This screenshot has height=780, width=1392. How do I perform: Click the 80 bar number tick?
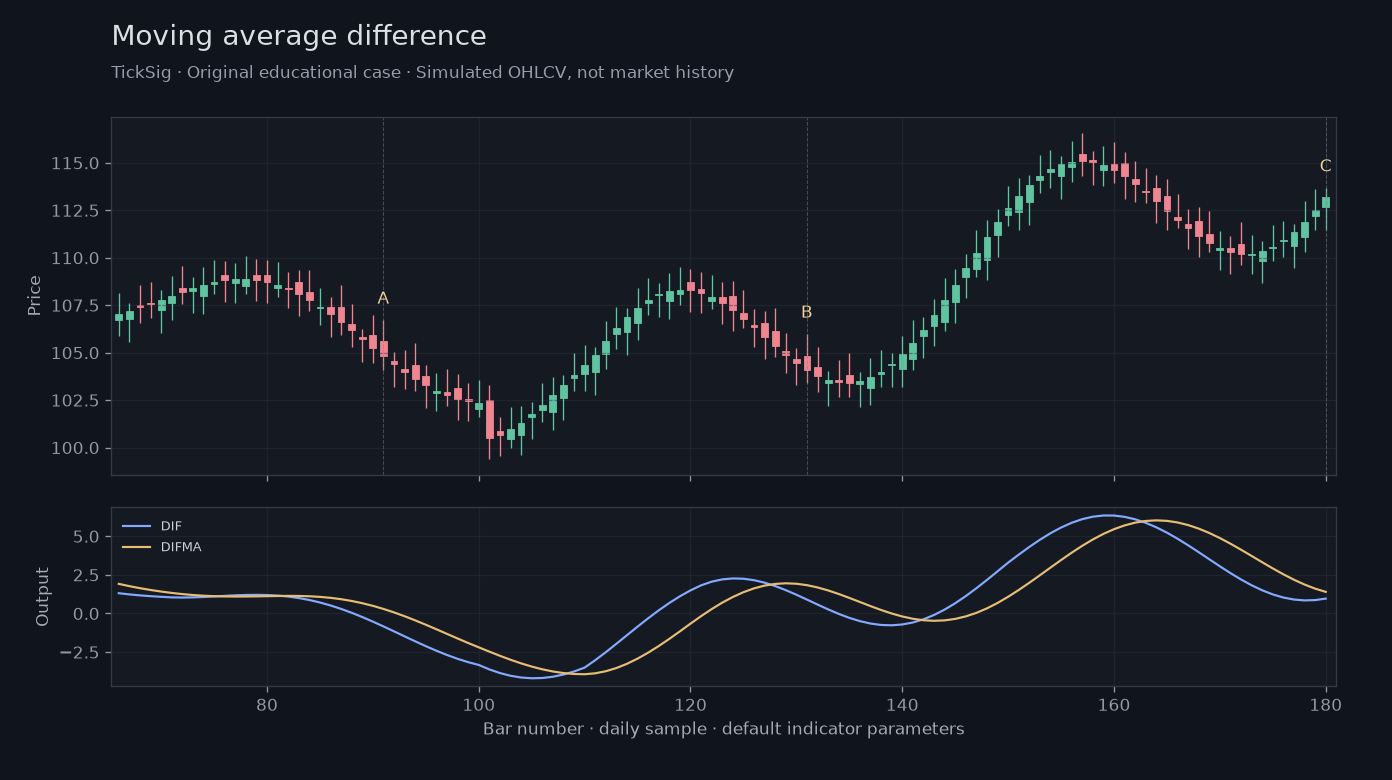pos(267,703)
